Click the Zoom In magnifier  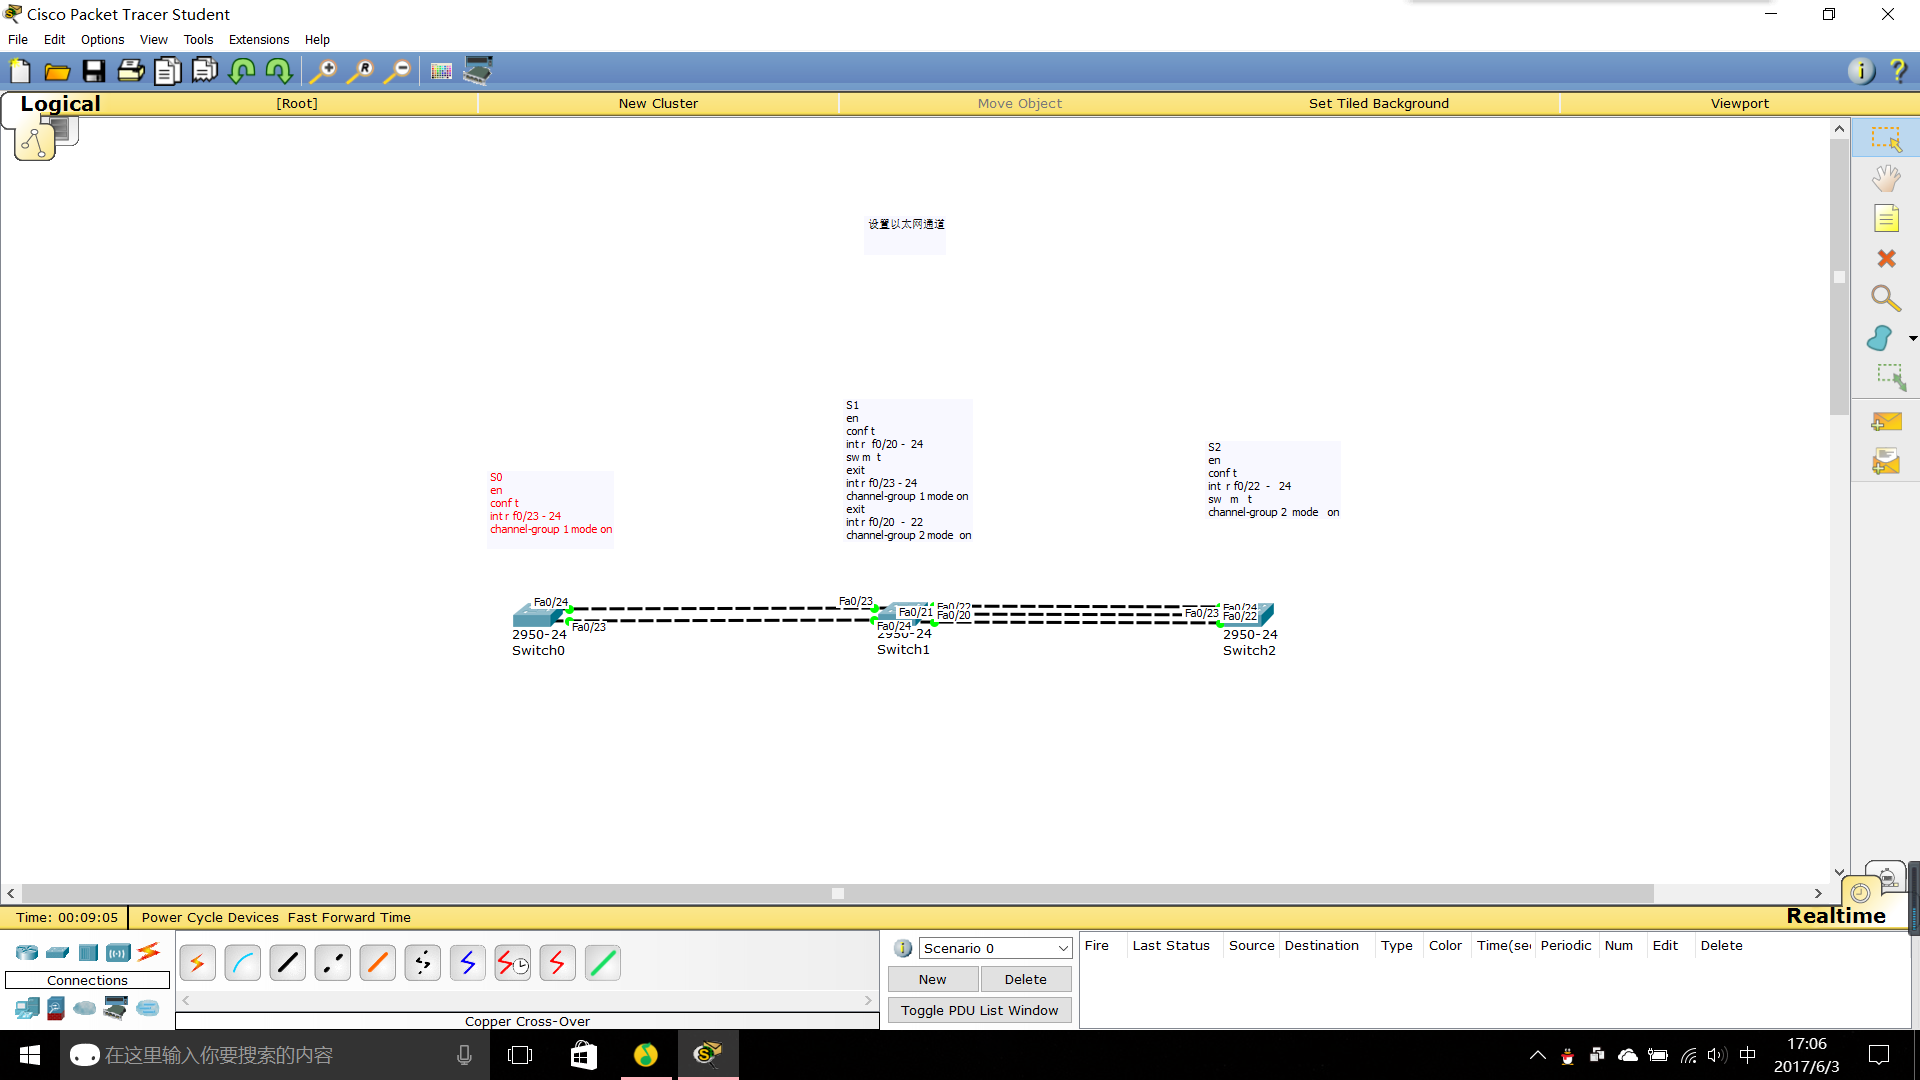click(x=322, y=71)
